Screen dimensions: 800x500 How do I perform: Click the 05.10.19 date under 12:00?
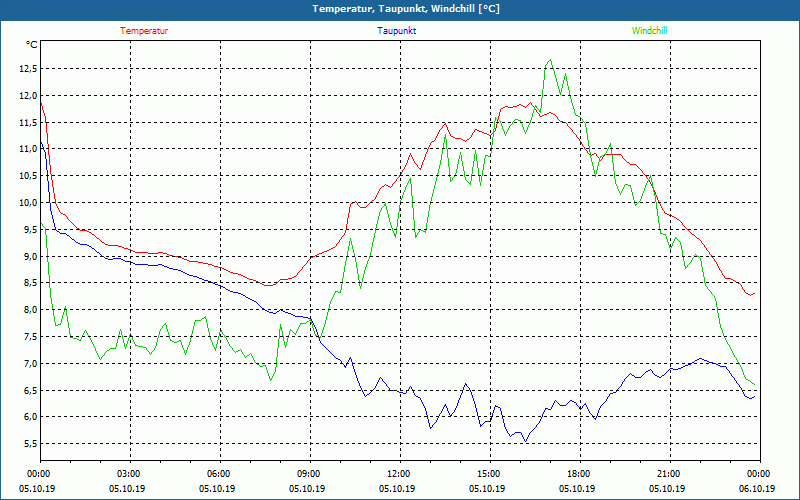click(x=397, y=488)
